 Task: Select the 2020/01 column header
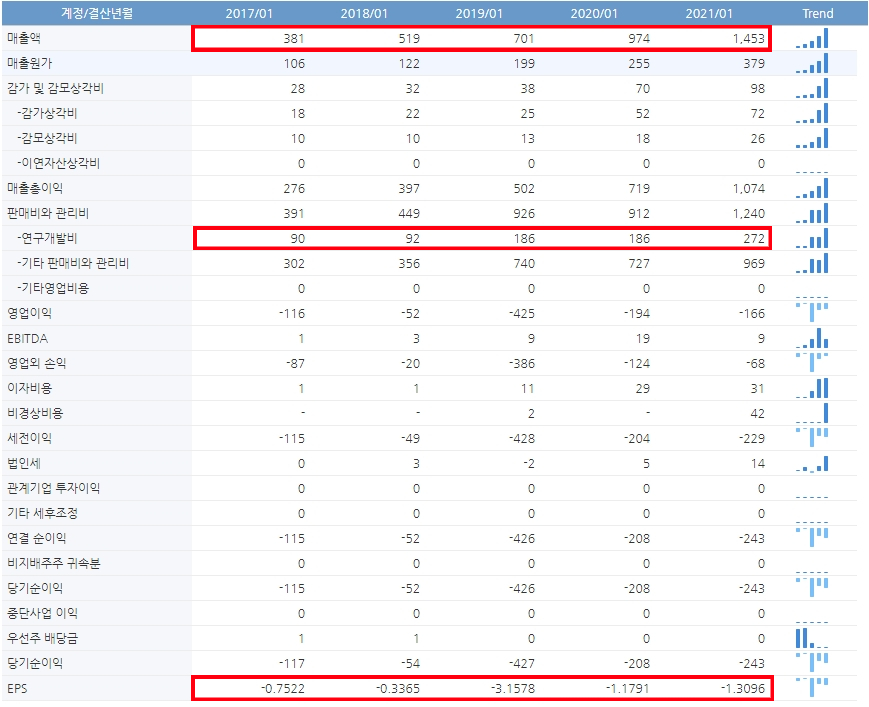pos(594,13)
